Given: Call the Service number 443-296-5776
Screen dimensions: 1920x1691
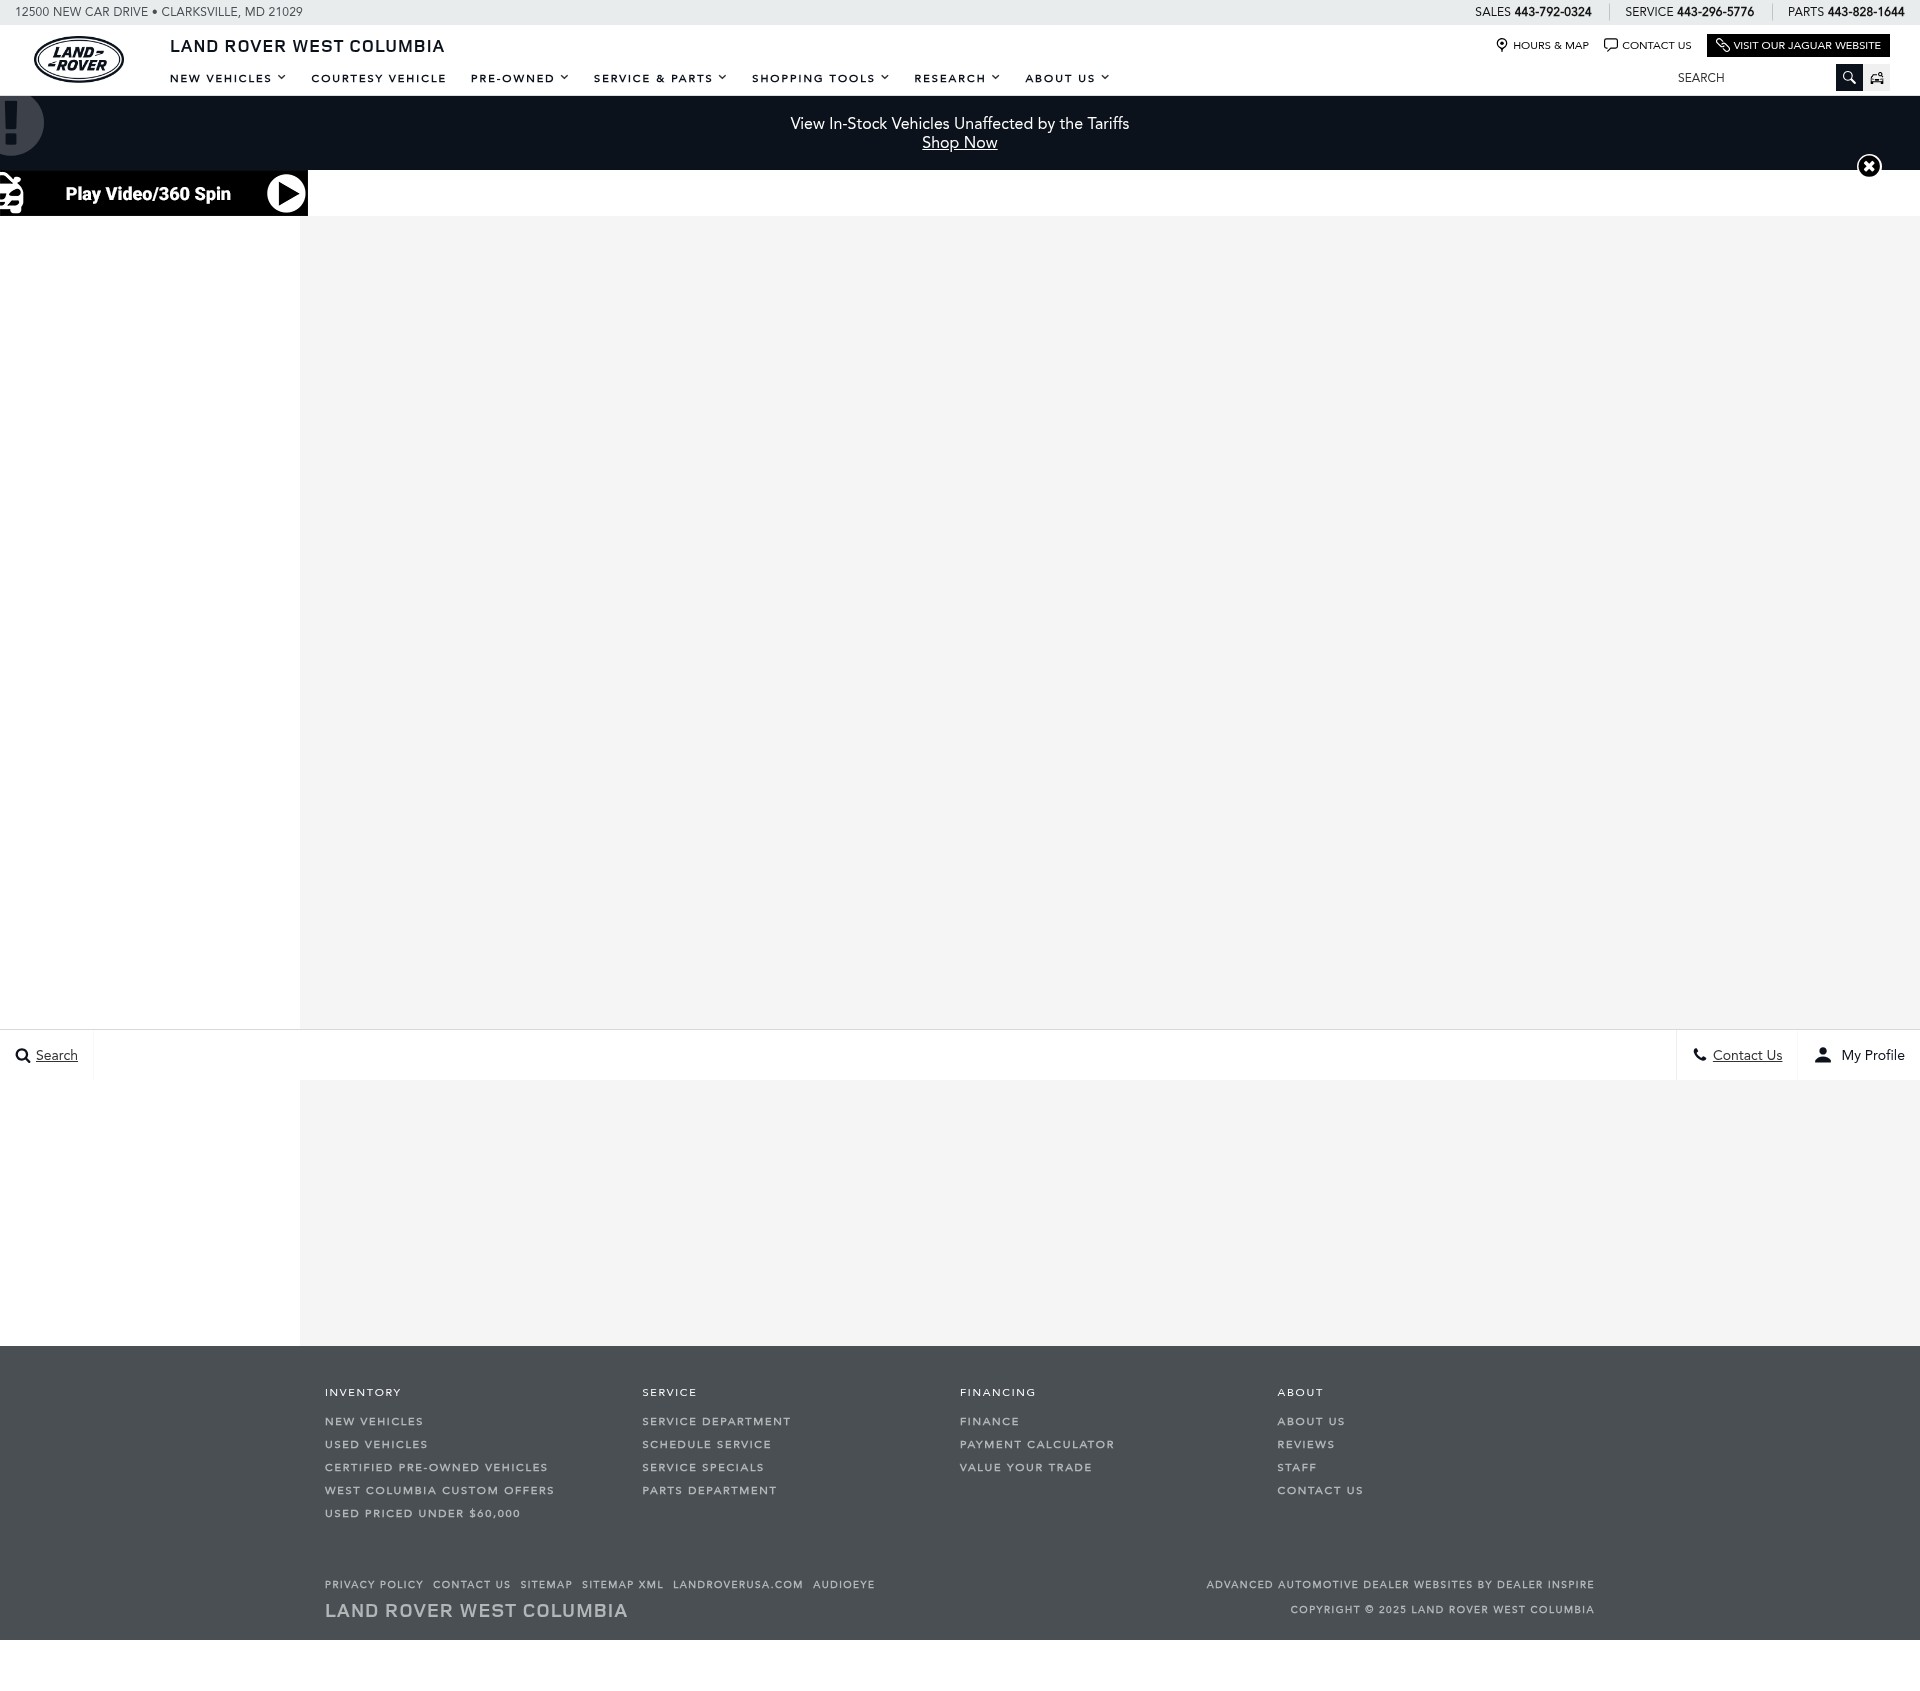Looking at the screenshot, I should coord(1715,12).
